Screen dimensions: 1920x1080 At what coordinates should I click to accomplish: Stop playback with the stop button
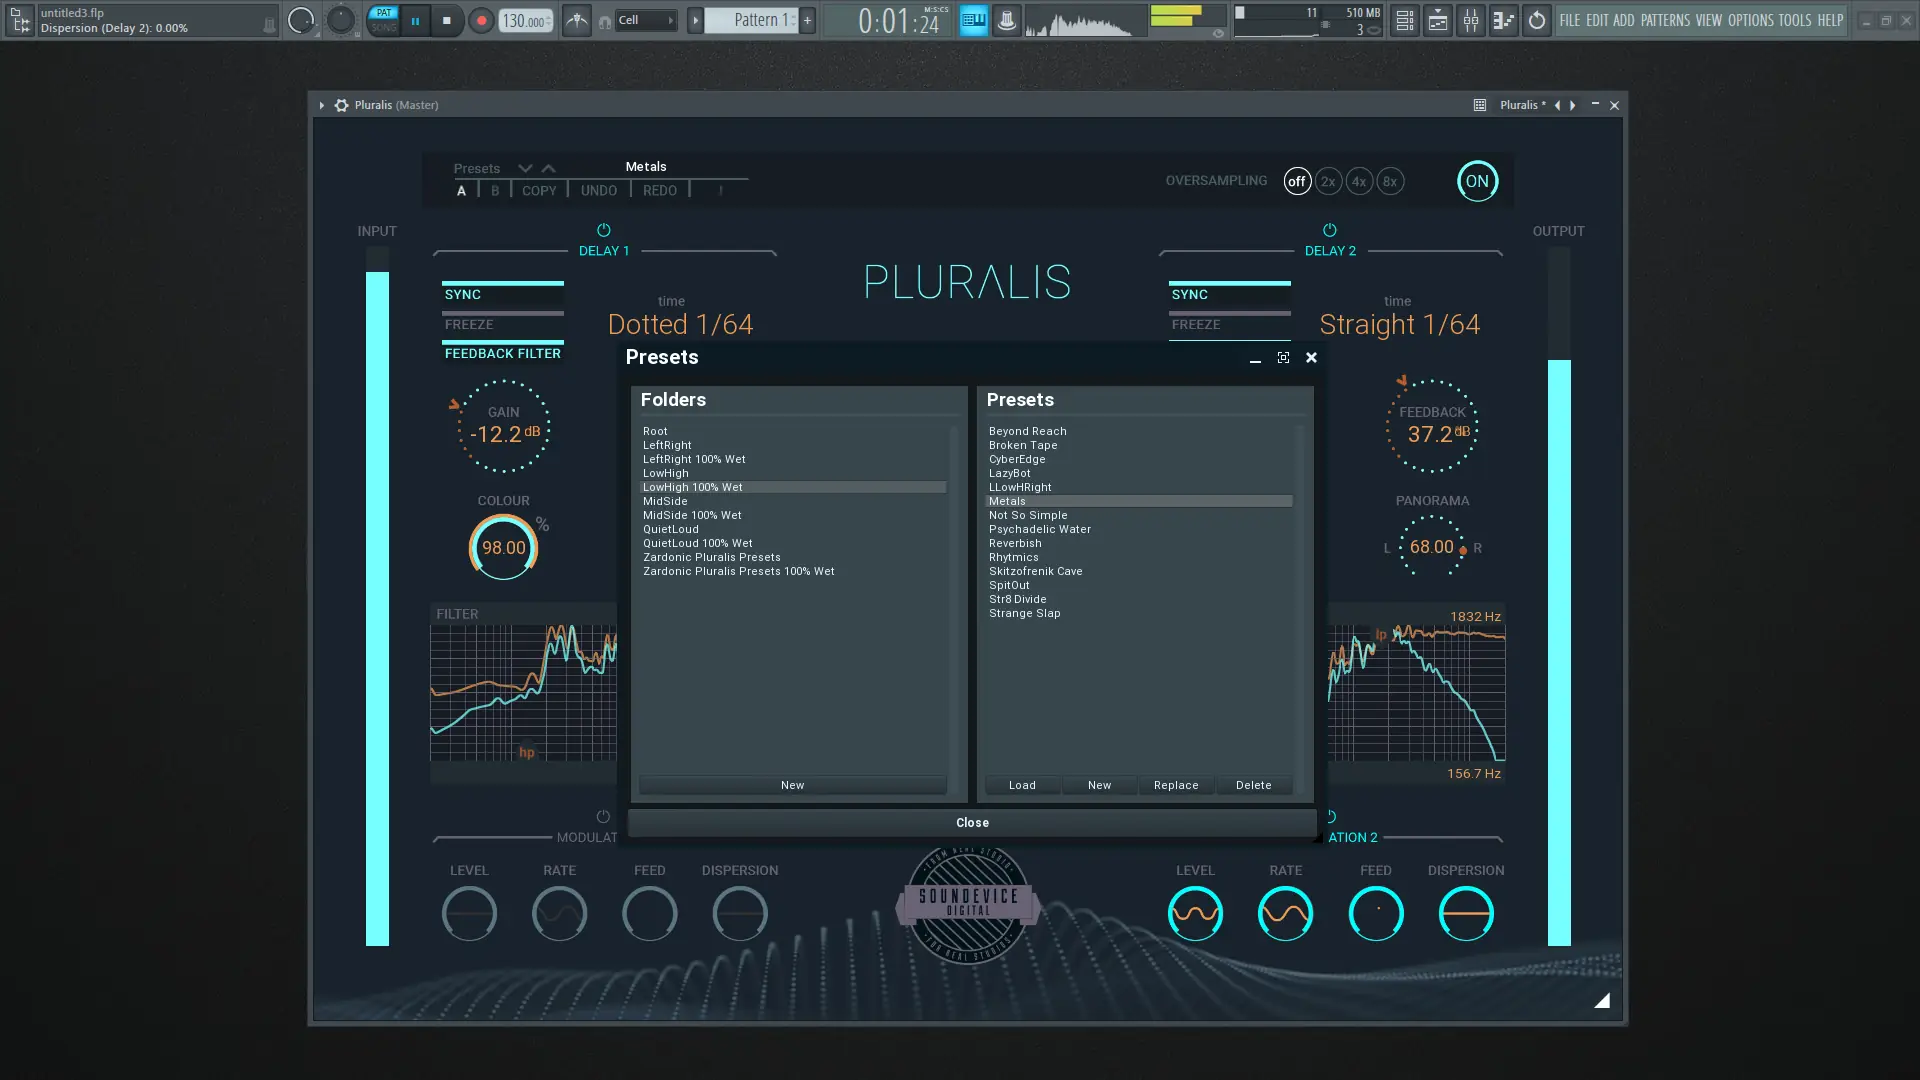coord(447,20)
